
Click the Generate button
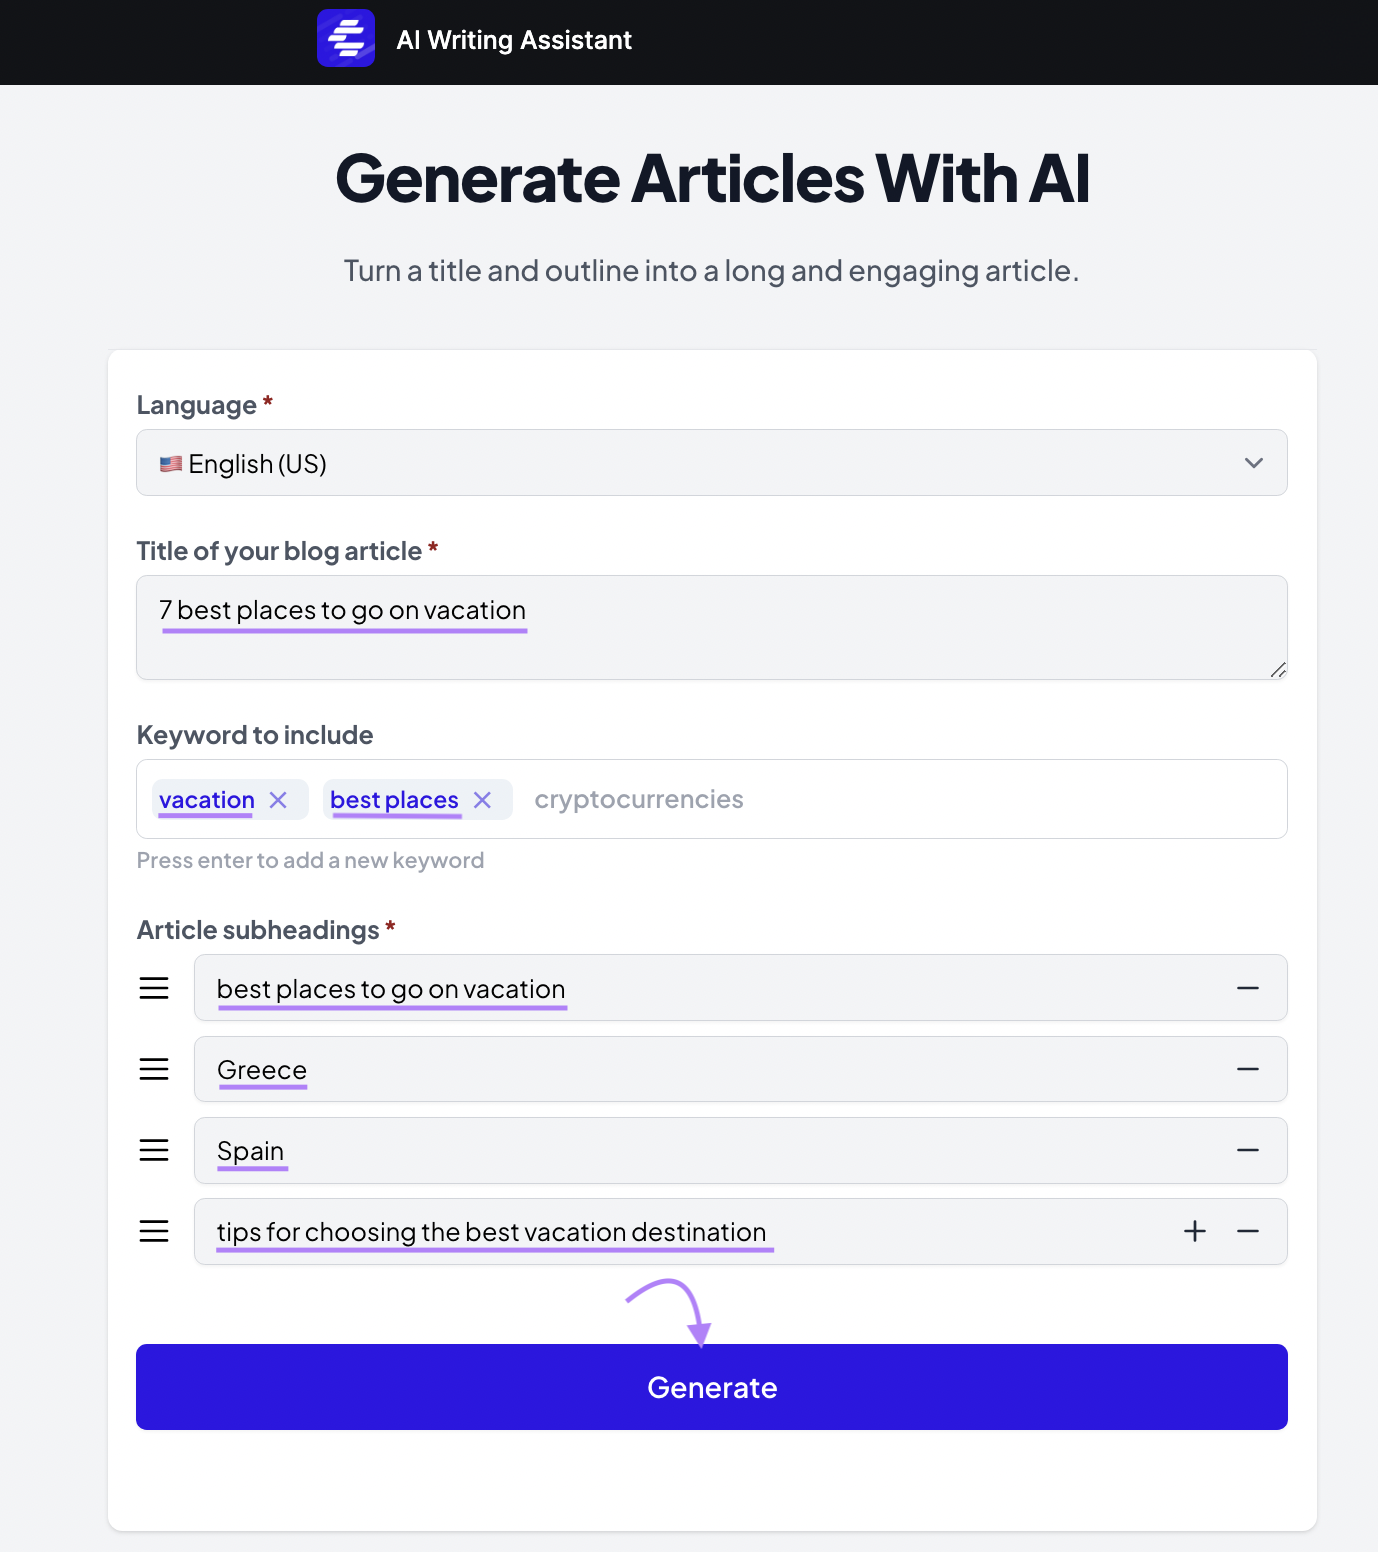coord(711,1387)
